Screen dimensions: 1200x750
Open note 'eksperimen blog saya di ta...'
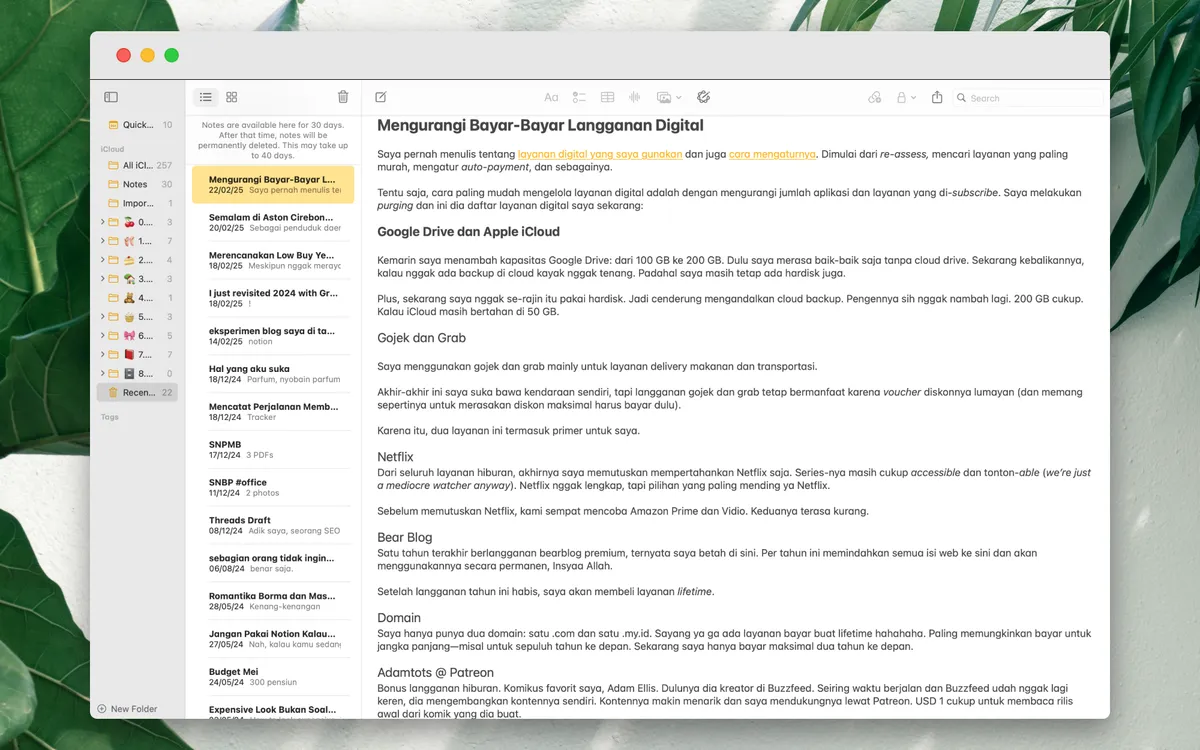273,336
